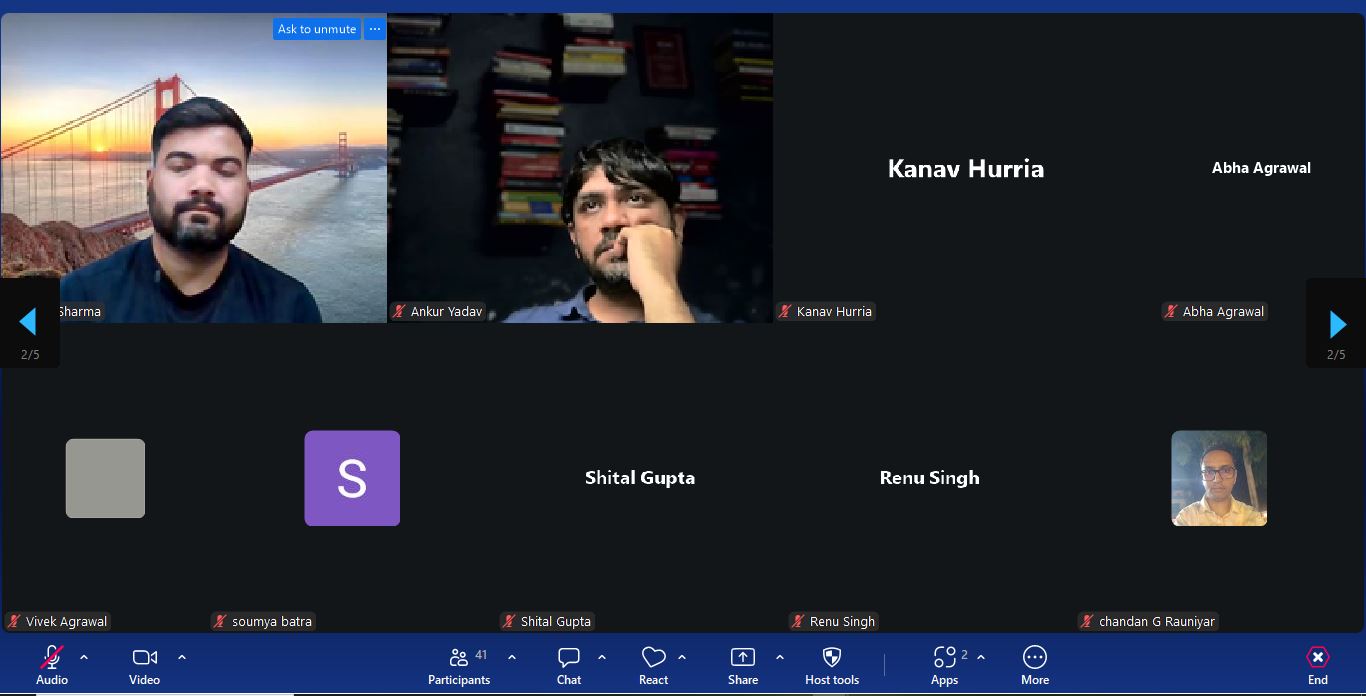Select chandan G Rauniyar's profile thumbnail

[1219, 478]
